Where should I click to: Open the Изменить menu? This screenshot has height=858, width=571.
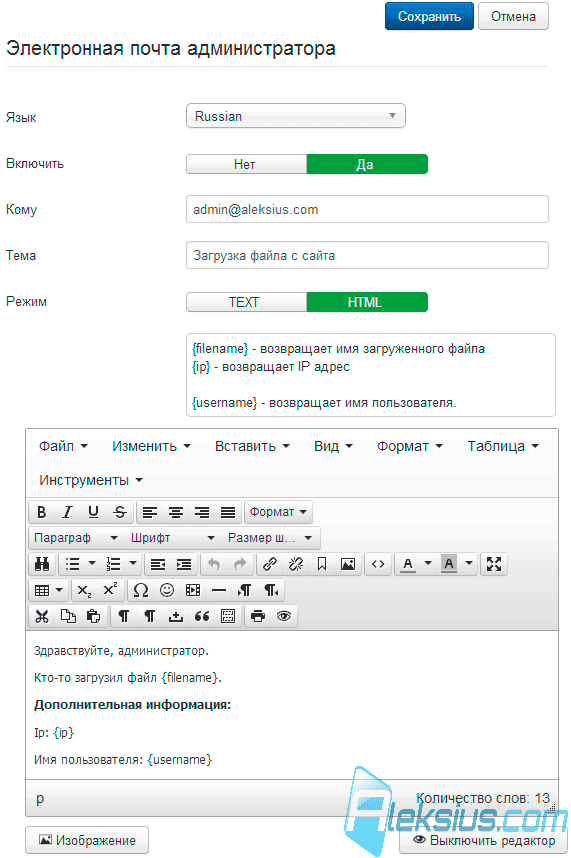pos(151,447)
